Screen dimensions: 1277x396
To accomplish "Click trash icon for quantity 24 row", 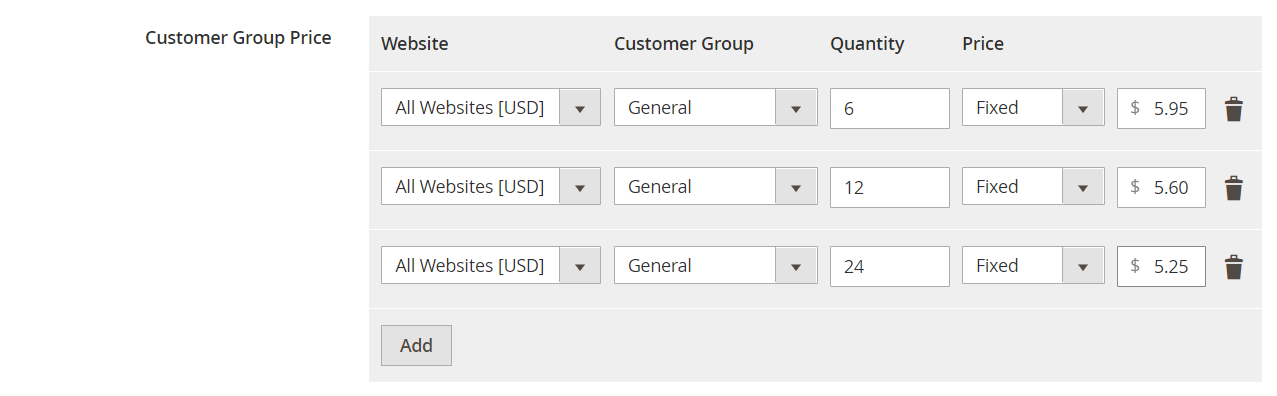I will (1234, 267).
